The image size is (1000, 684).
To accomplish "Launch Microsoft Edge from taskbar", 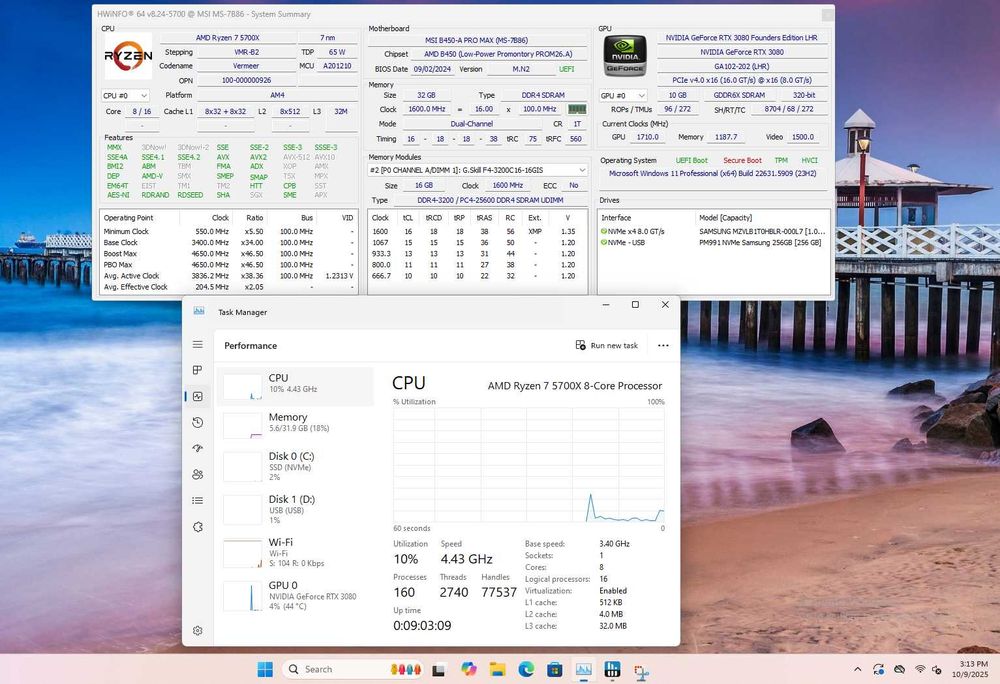I will tap(526, 669).
